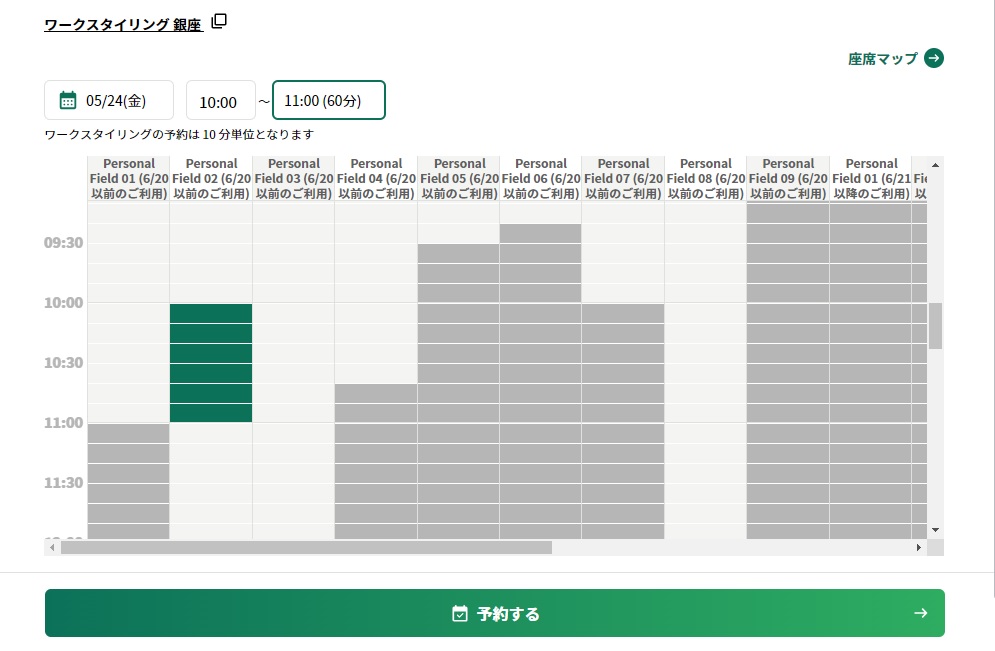Select the Personal Field 05 (6/20以前) column header
This screenshot has height=651, width=995.
point(459,179)
